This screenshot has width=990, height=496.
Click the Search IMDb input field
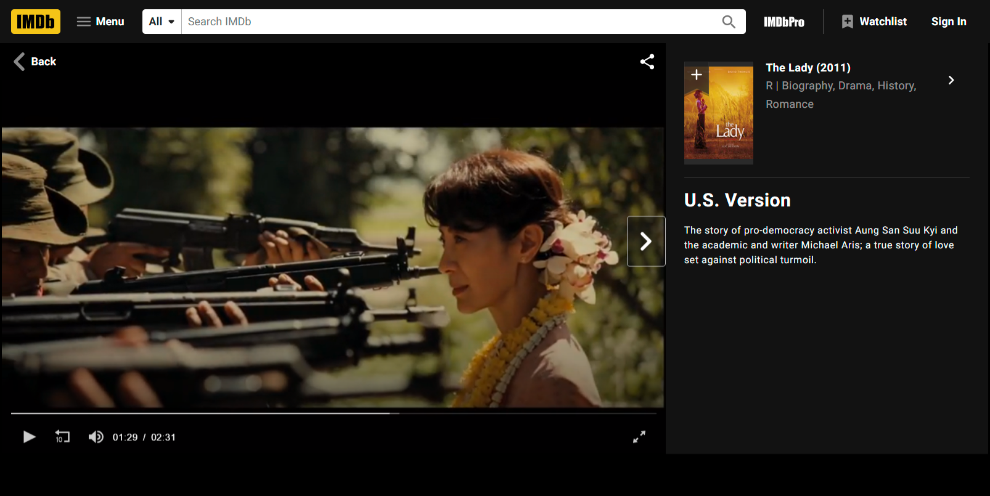click(x=450, y=21)
